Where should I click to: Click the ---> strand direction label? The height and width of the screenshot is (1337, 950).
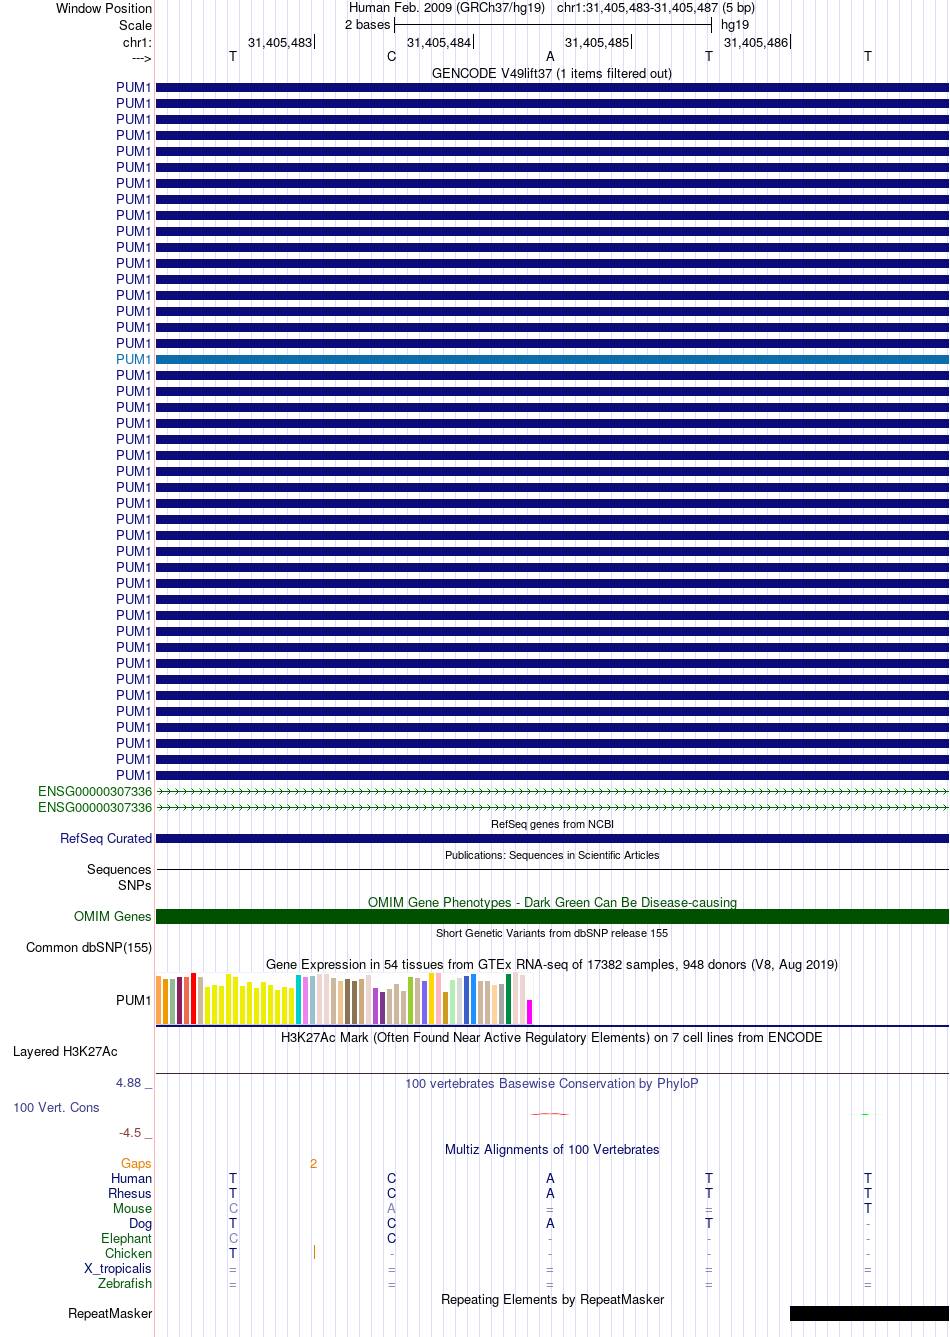click(141, 58)
